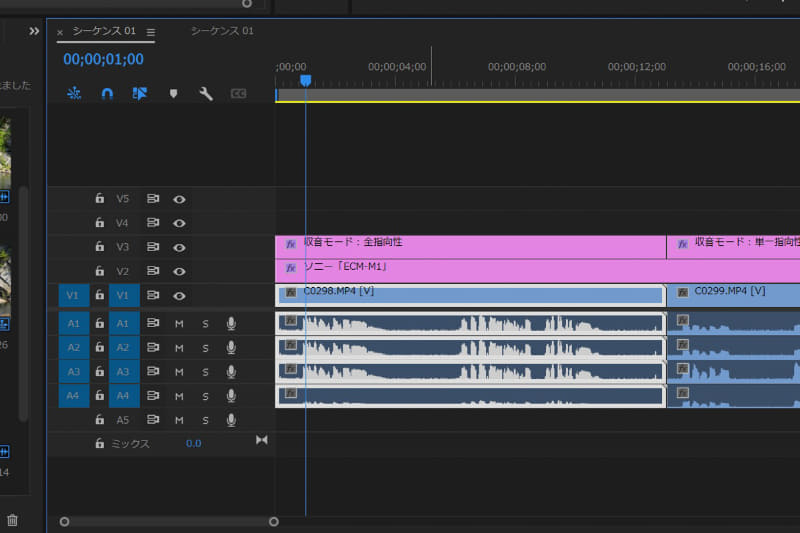
Task: Hide track V2 output eye
Action: pos(179,271)
